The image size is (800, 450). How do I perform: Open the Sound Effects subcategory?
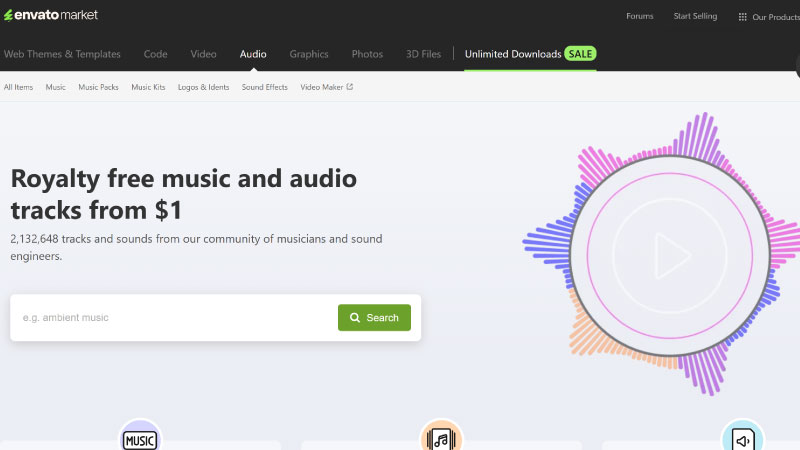pos(265,87)
